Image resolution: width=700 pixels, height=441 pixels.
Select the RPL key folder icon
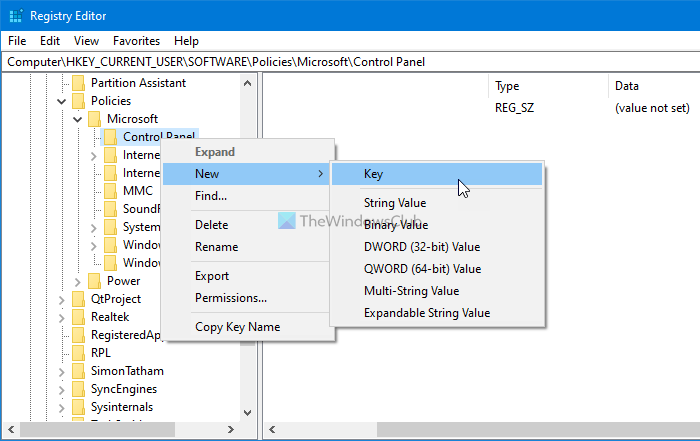tap(77, 353)
